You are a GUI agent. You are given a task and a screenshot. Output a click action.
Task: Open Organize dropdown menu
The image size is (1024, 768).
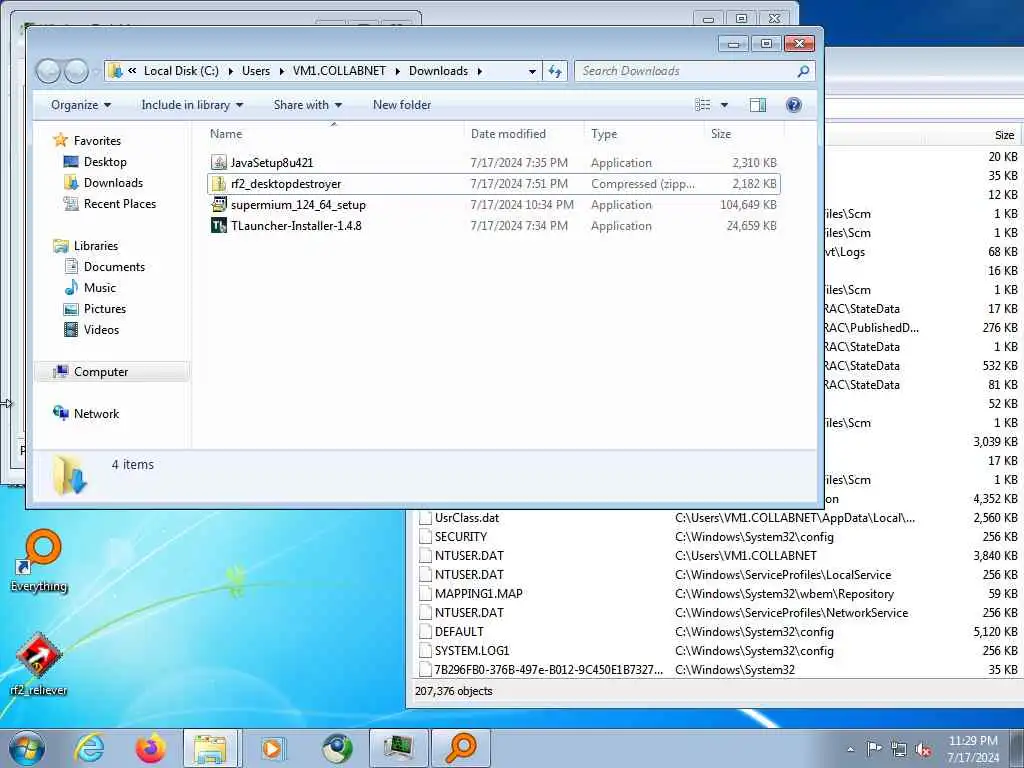click(81, 105)
